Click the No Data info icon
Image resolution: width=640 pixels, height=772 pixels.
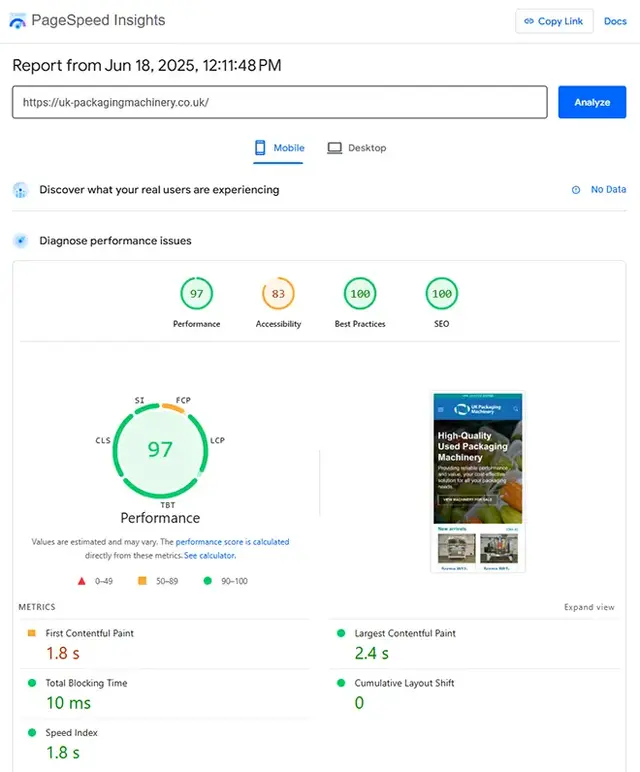tap(576, 190)
